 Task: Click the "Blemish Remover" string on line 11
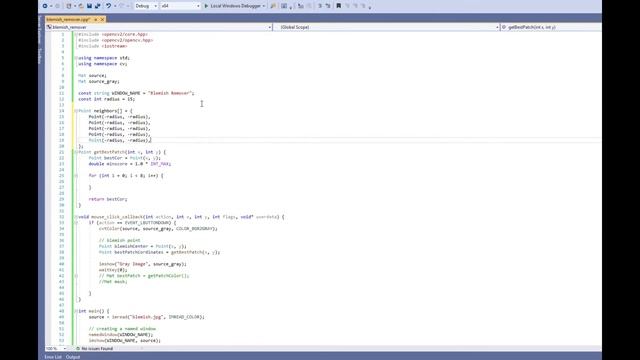170,93
